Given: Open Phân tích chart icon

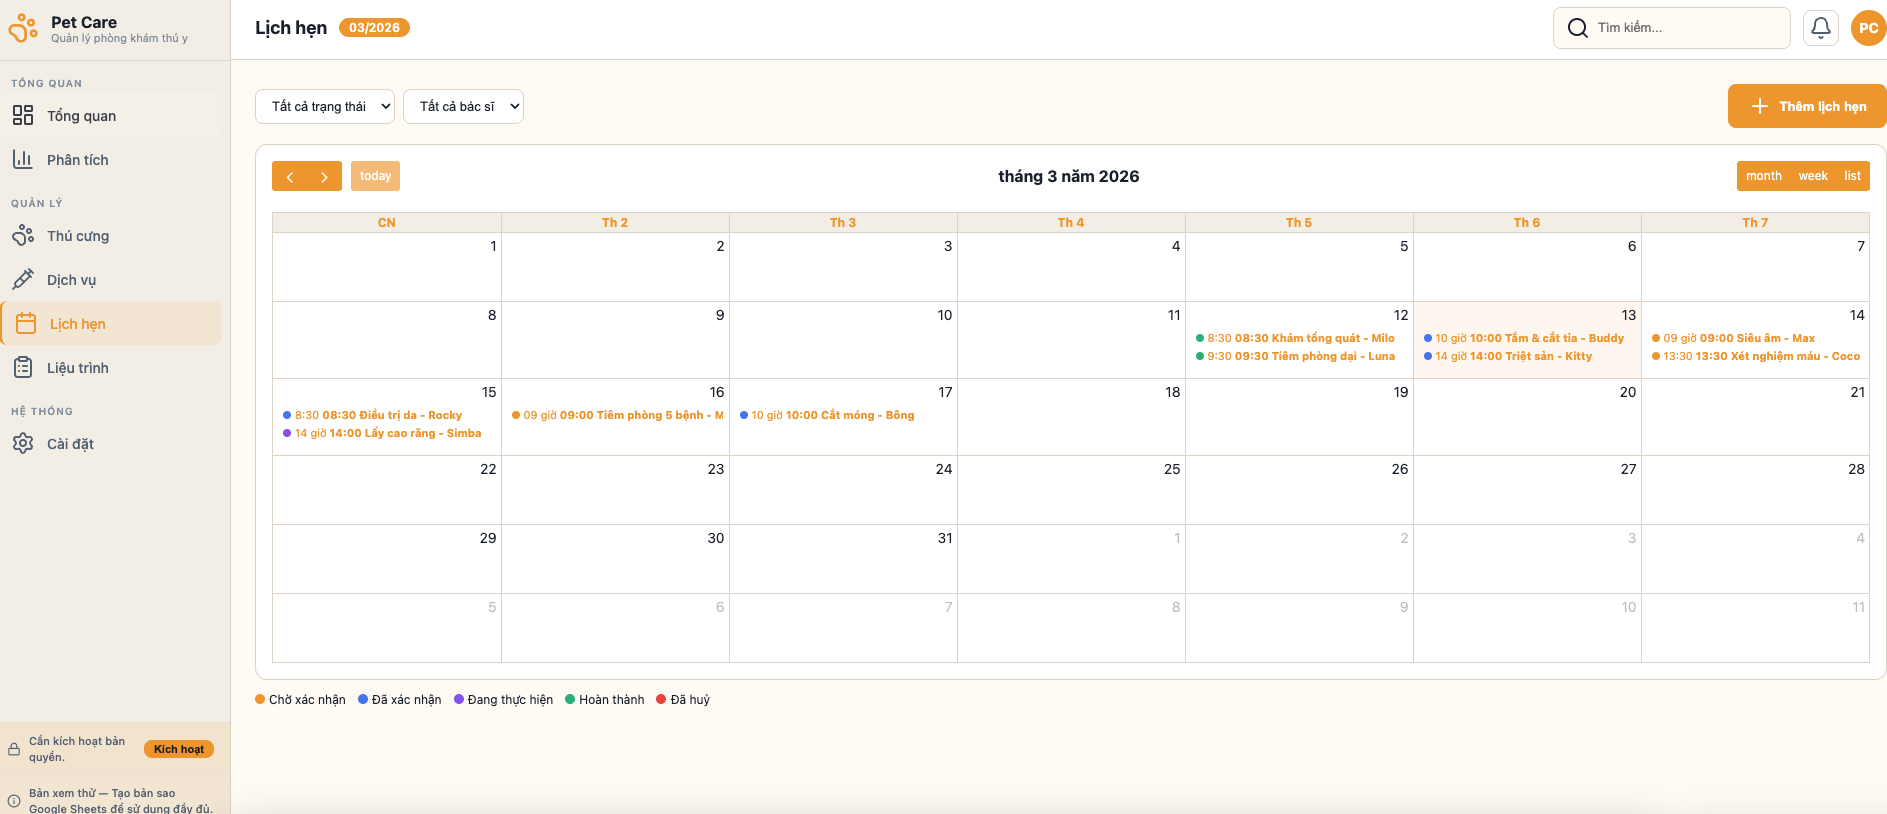Looking at the screenshot, I should pyautogui.click(x=23, y=160).
